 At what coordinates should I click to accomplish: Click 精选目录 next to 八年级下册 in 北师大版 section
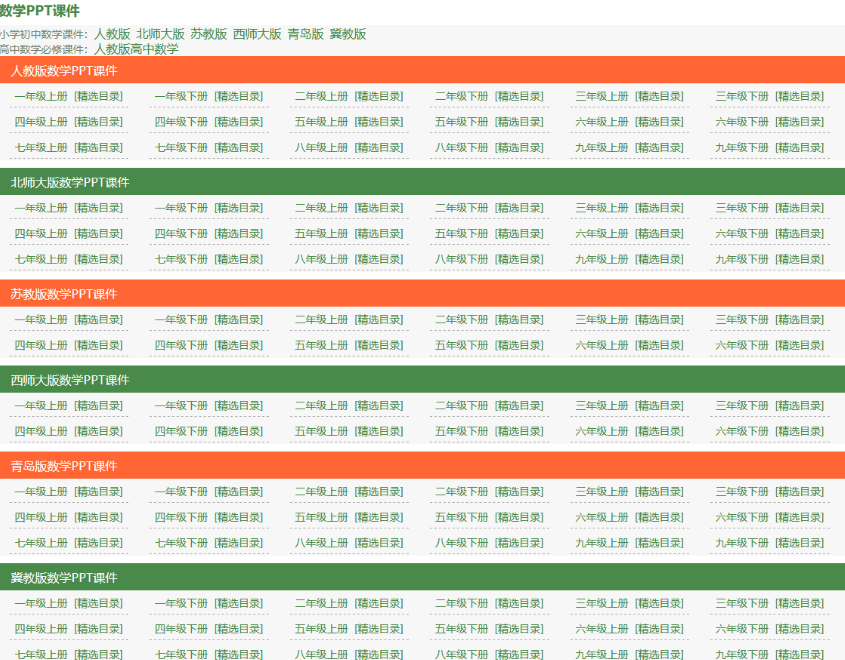(519, 259)
